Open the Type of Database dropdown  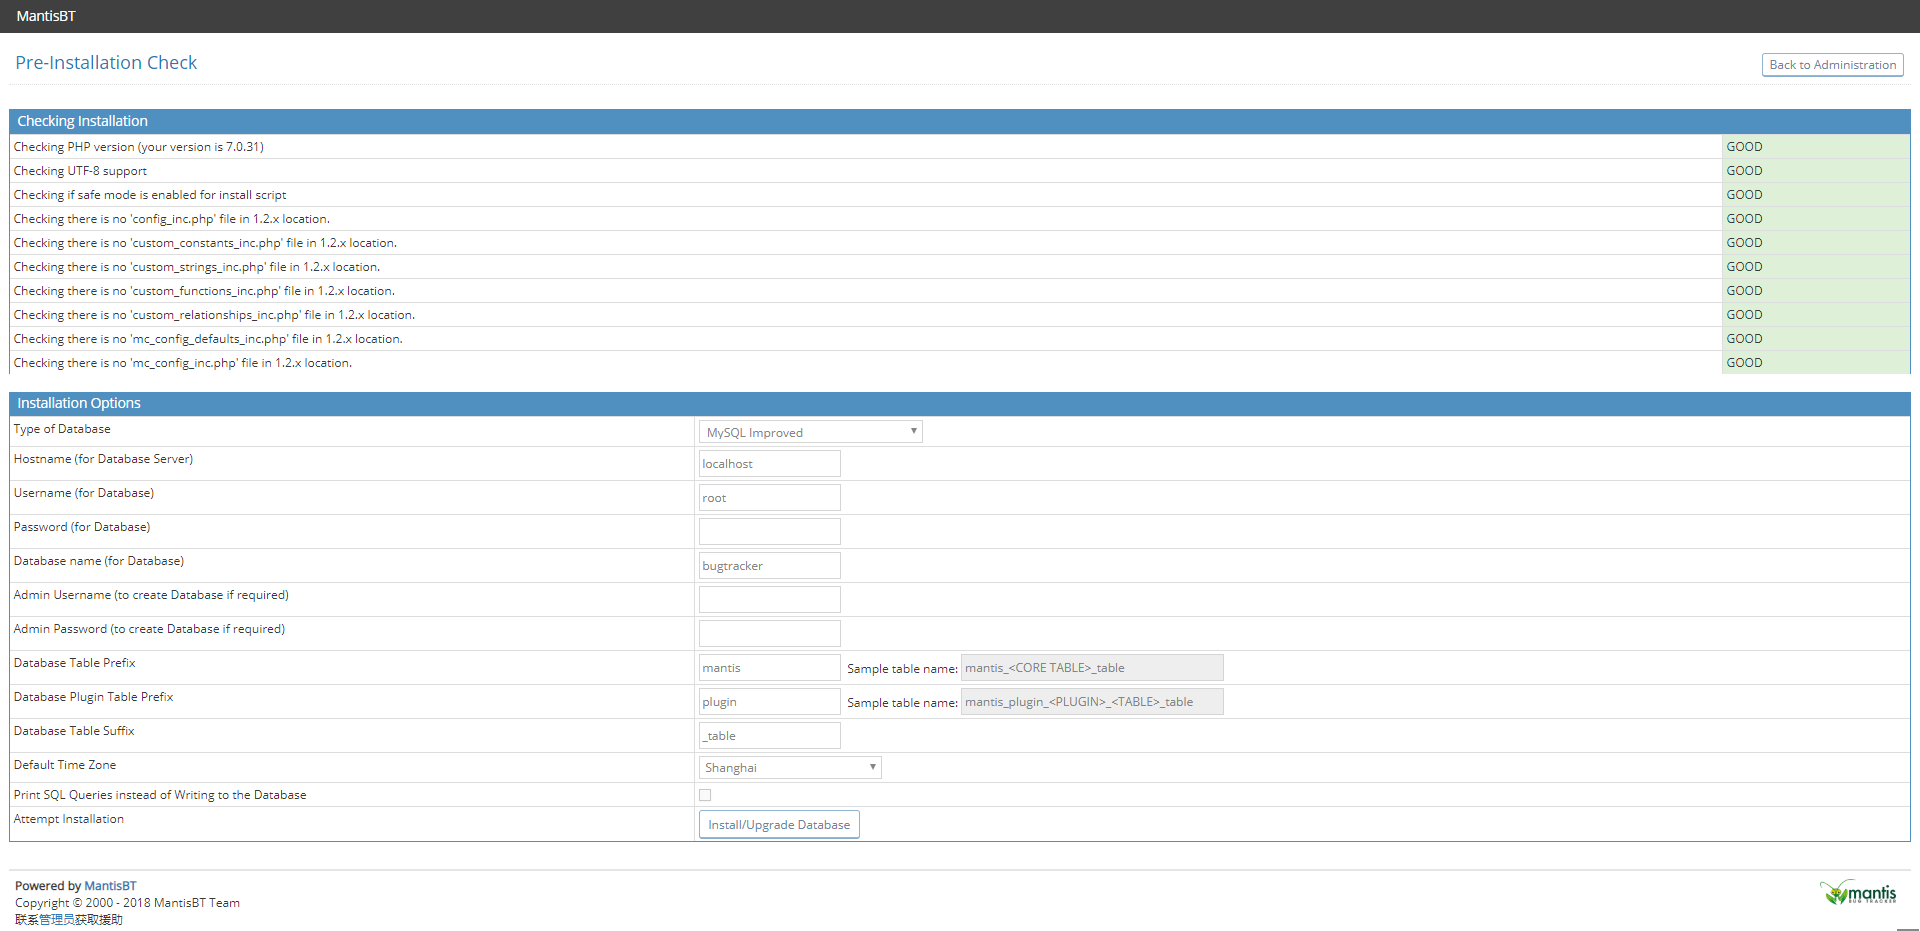coord(810,432)
